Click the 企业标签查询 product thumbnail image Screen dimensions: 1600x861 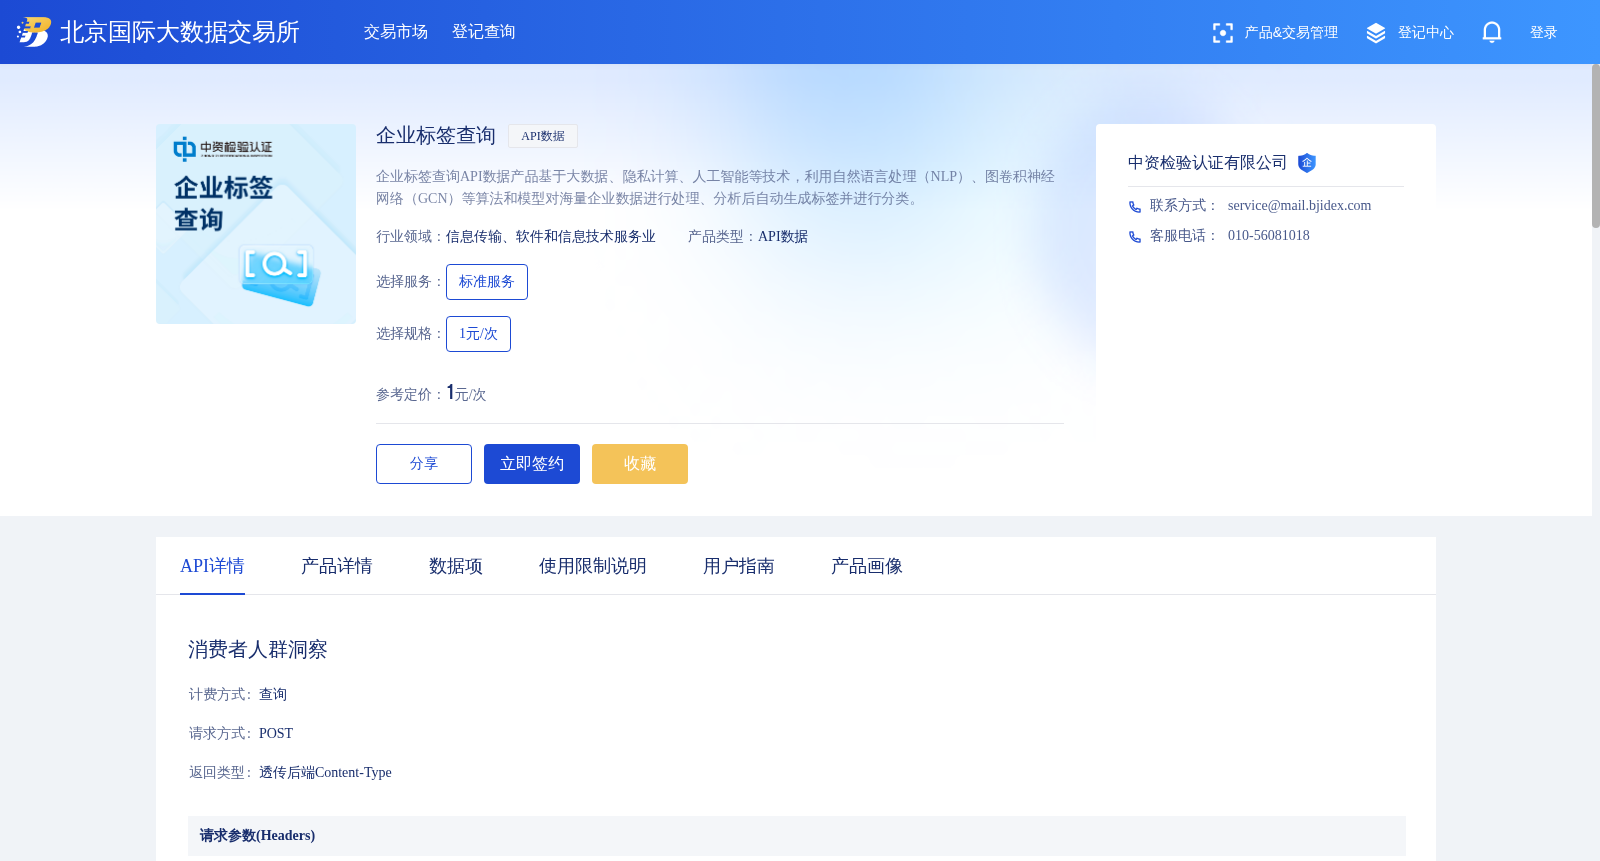click(256, 224)
